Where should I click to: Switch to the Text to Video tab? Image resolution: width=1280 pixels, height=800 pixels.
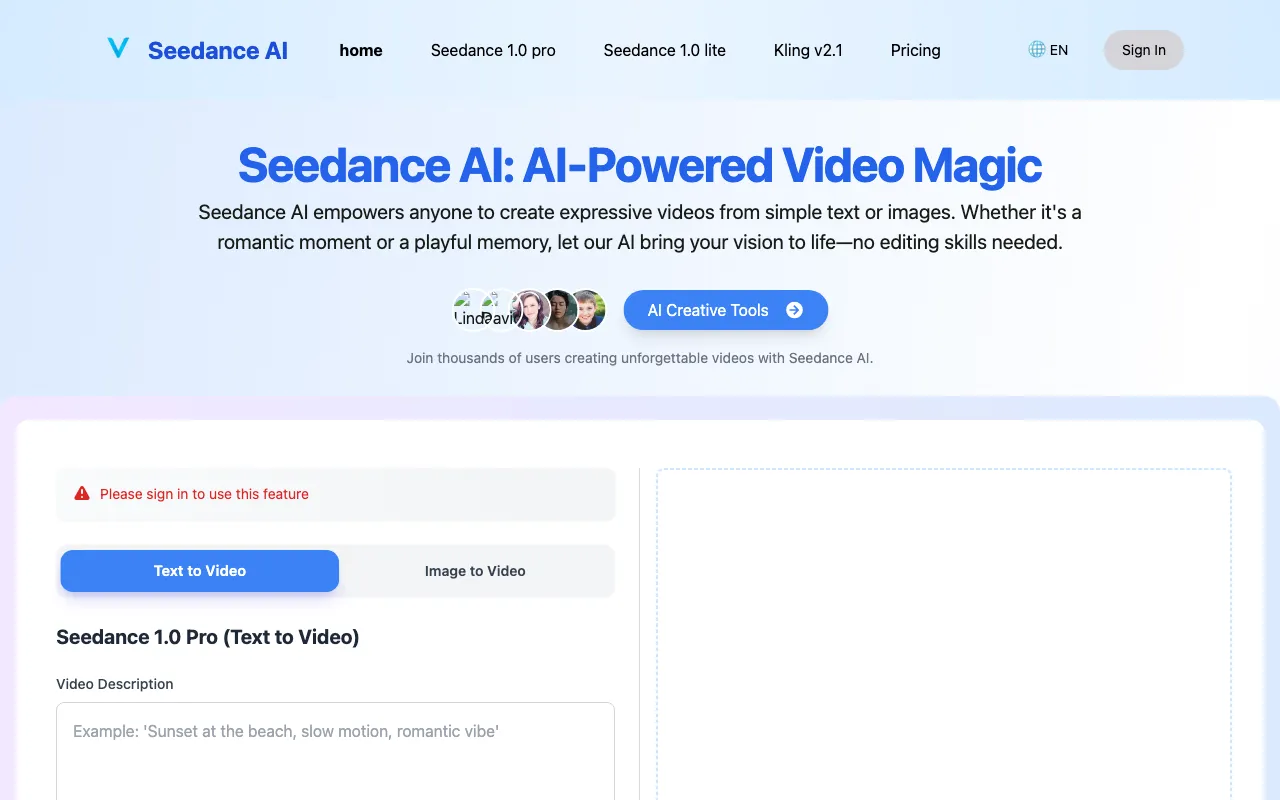click(x=200, y=571)
